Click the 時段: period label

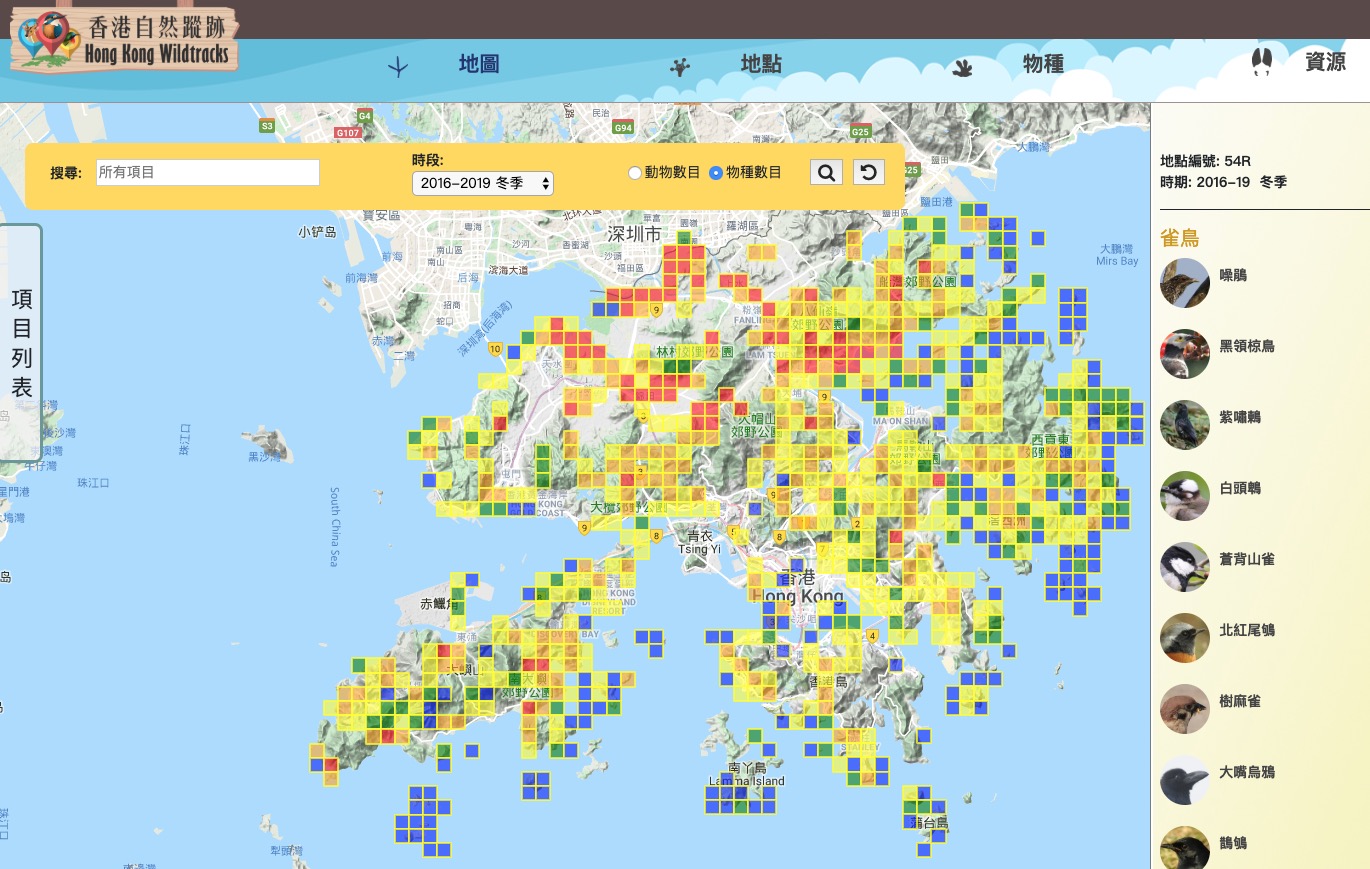[427, 160]
